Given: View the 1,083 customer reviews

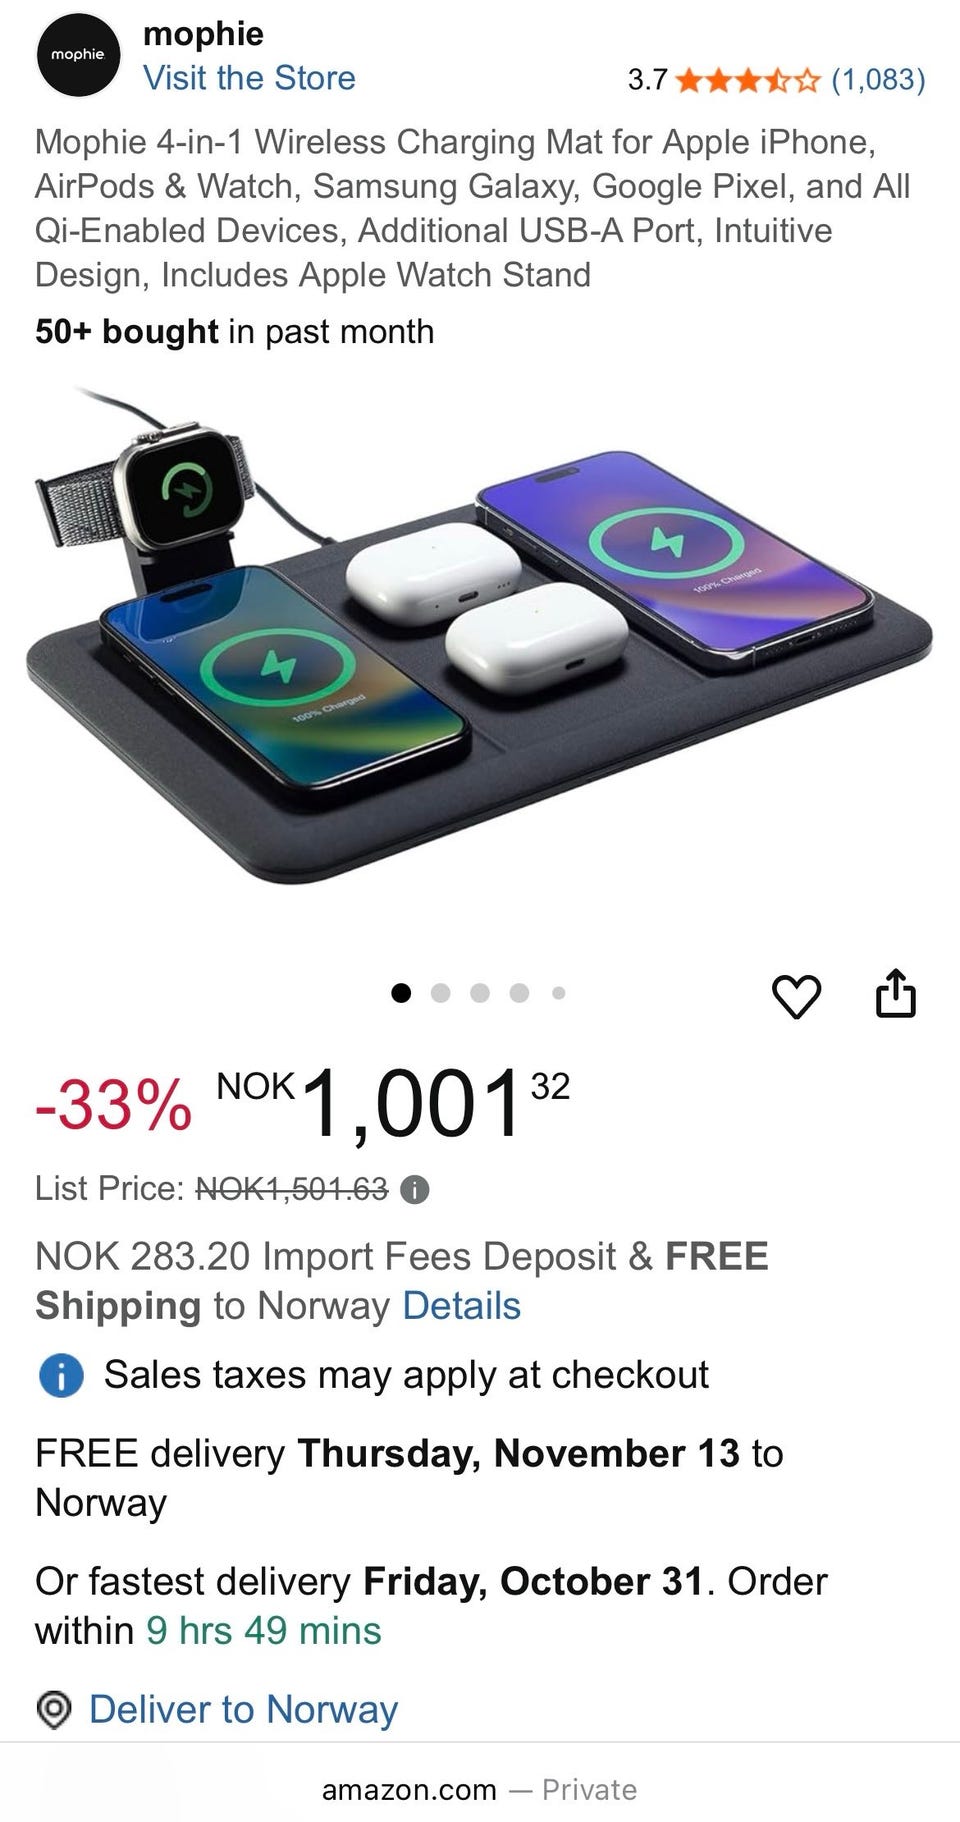Looking at the screenshot, I should point(878,80).
